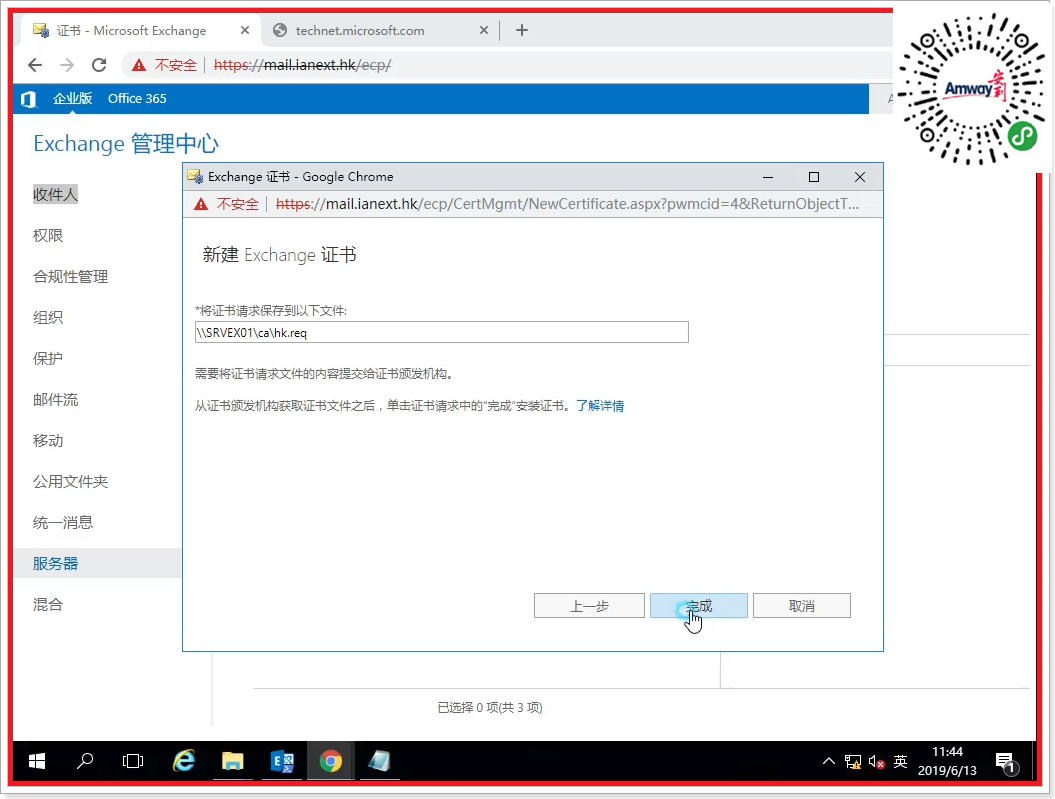This screenshot has height=799, width=1055.
Task: Open the notification center icon
Action: [x=1007, y=763]
